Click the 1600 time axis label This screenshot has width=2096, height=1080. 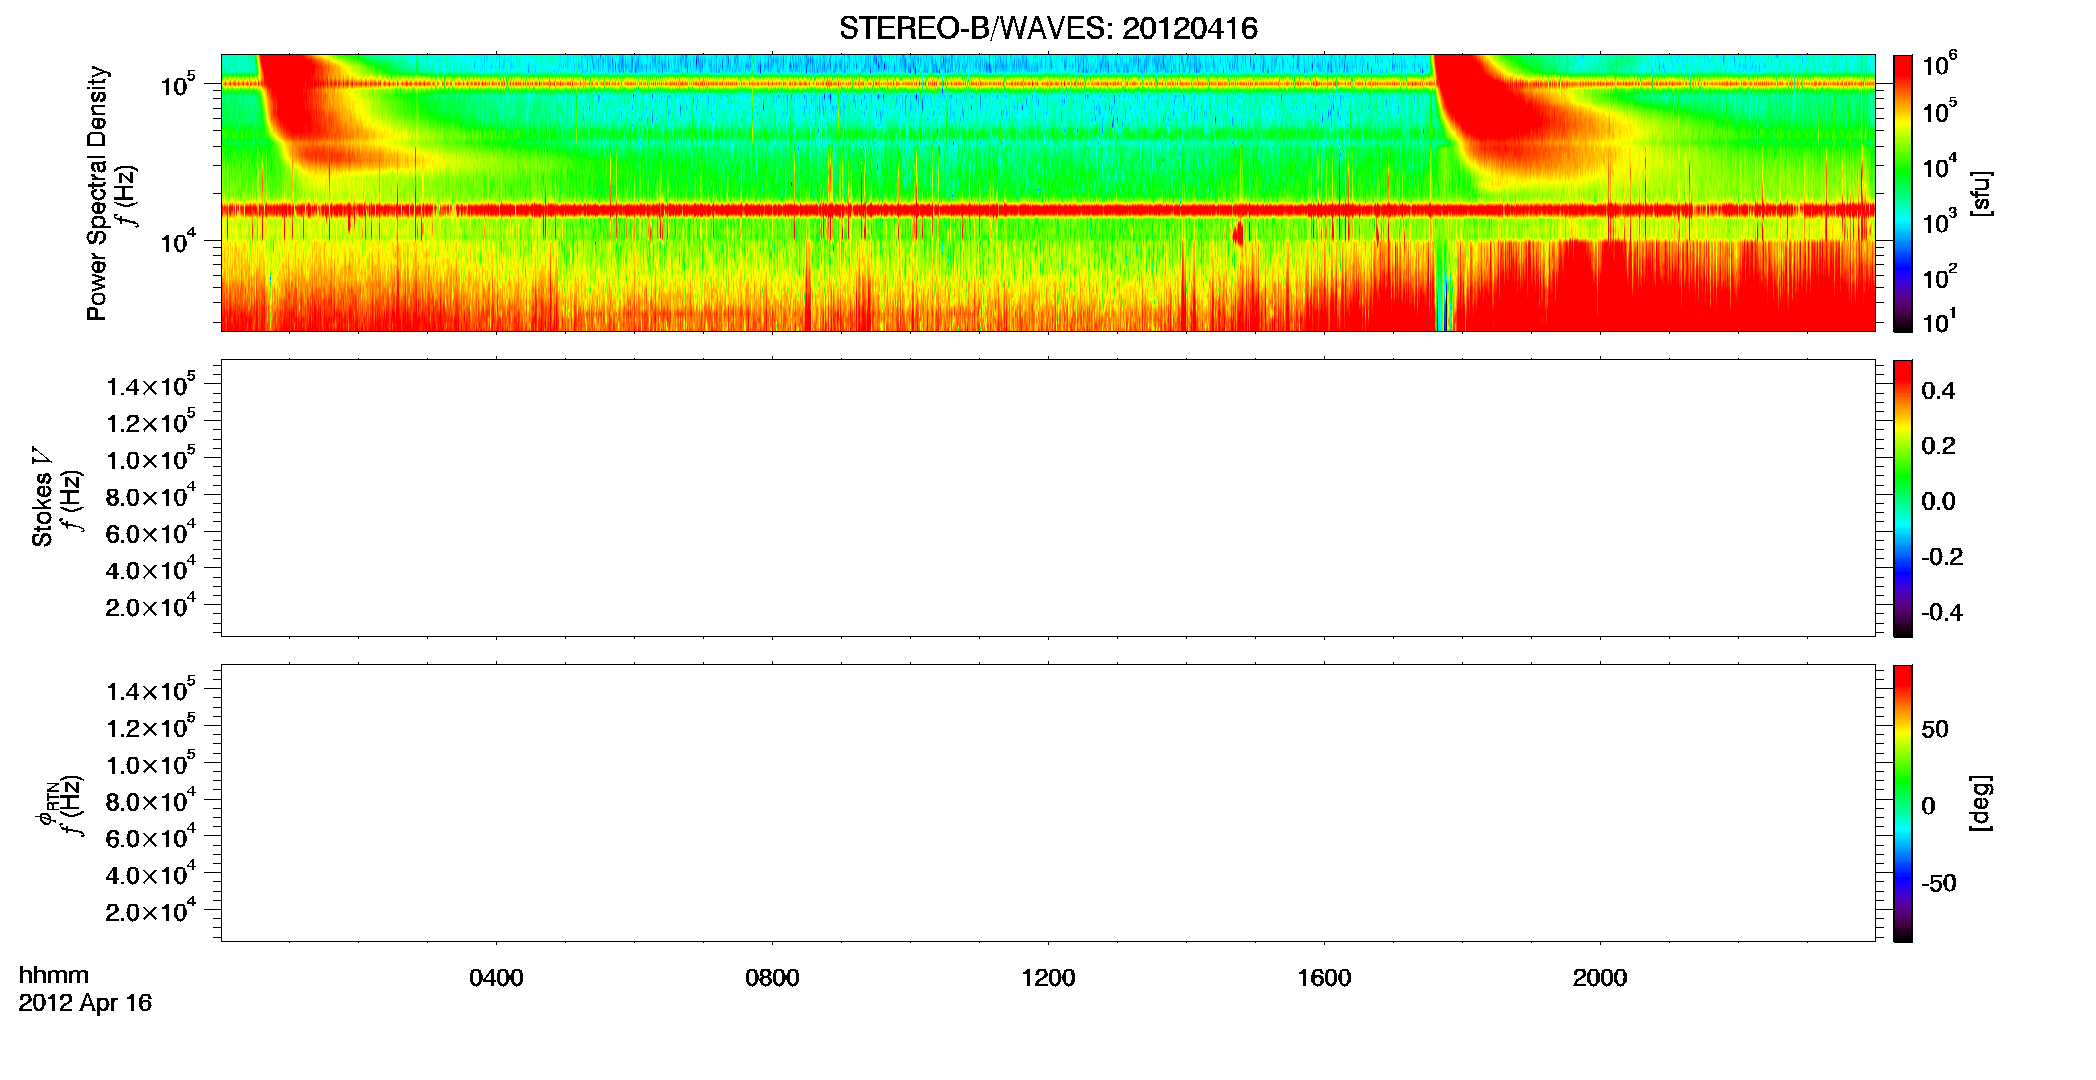click(x=1324, y=978)
